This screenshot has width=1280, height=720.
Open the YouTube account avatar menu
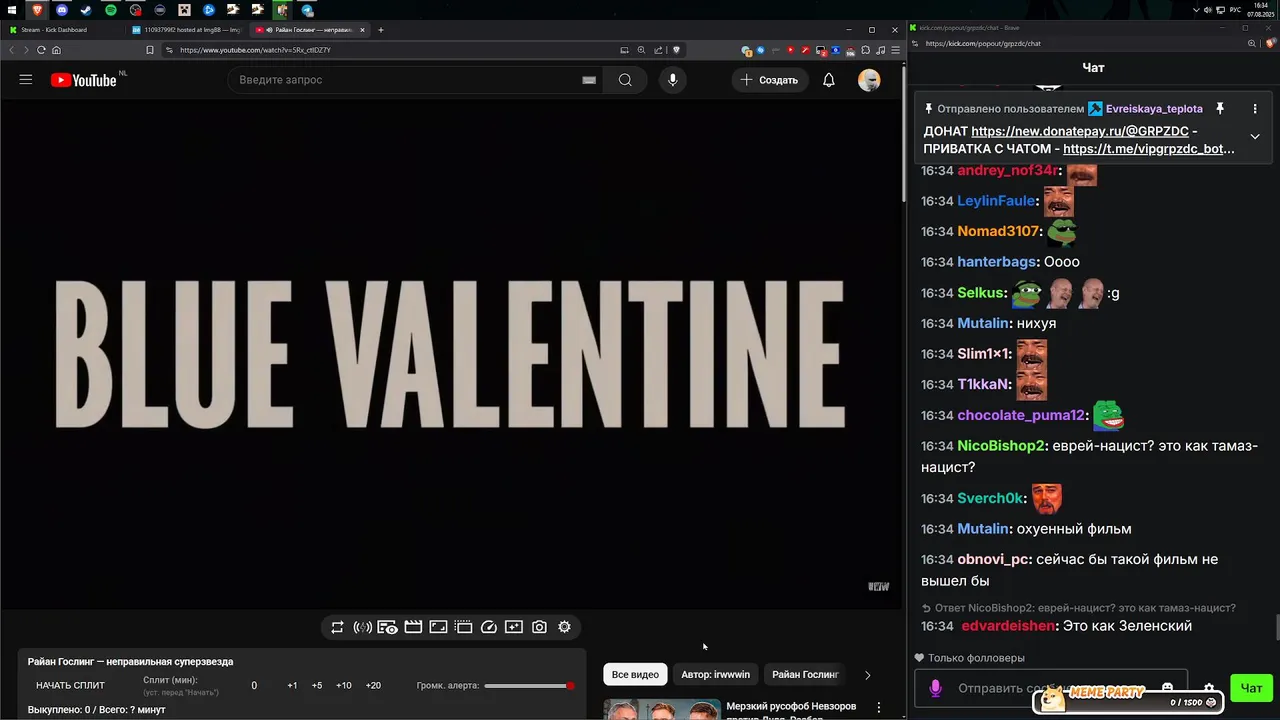869,80
